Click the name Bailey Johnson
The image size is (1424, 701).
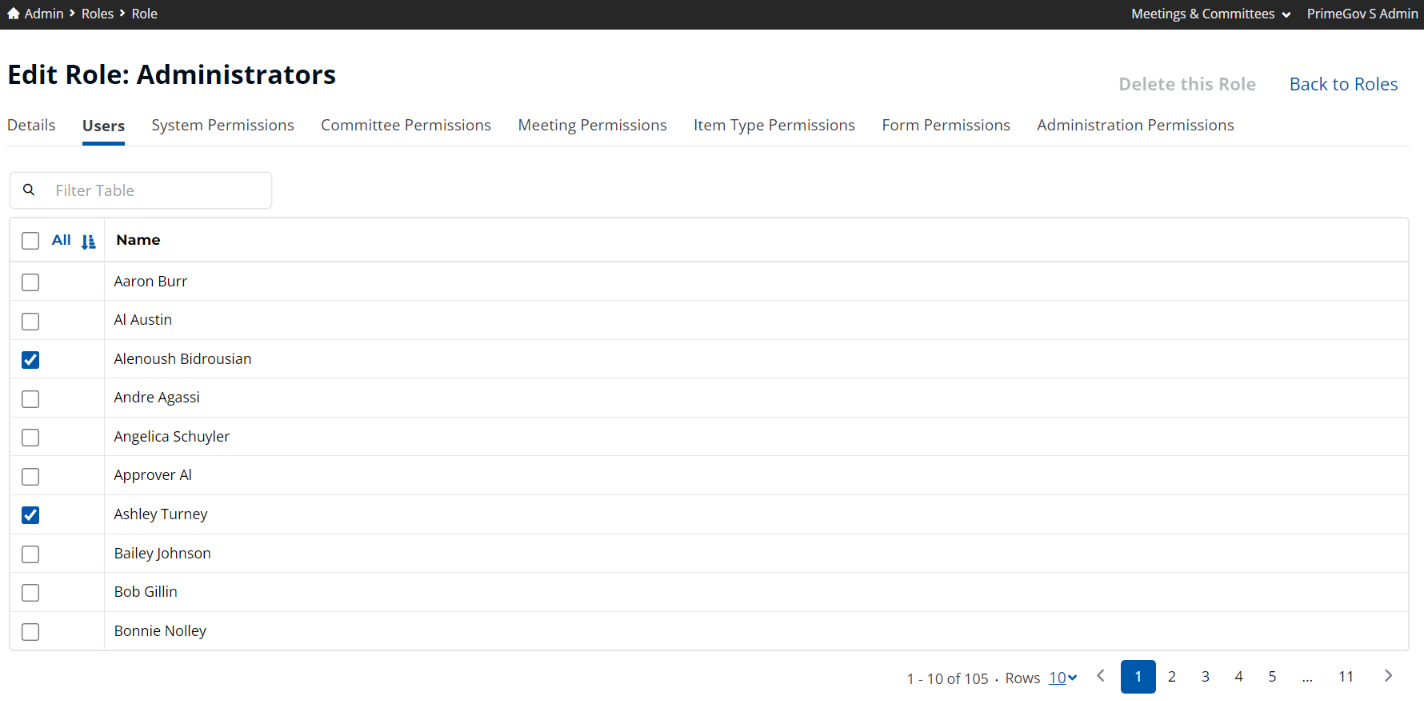tap(162, 553)
